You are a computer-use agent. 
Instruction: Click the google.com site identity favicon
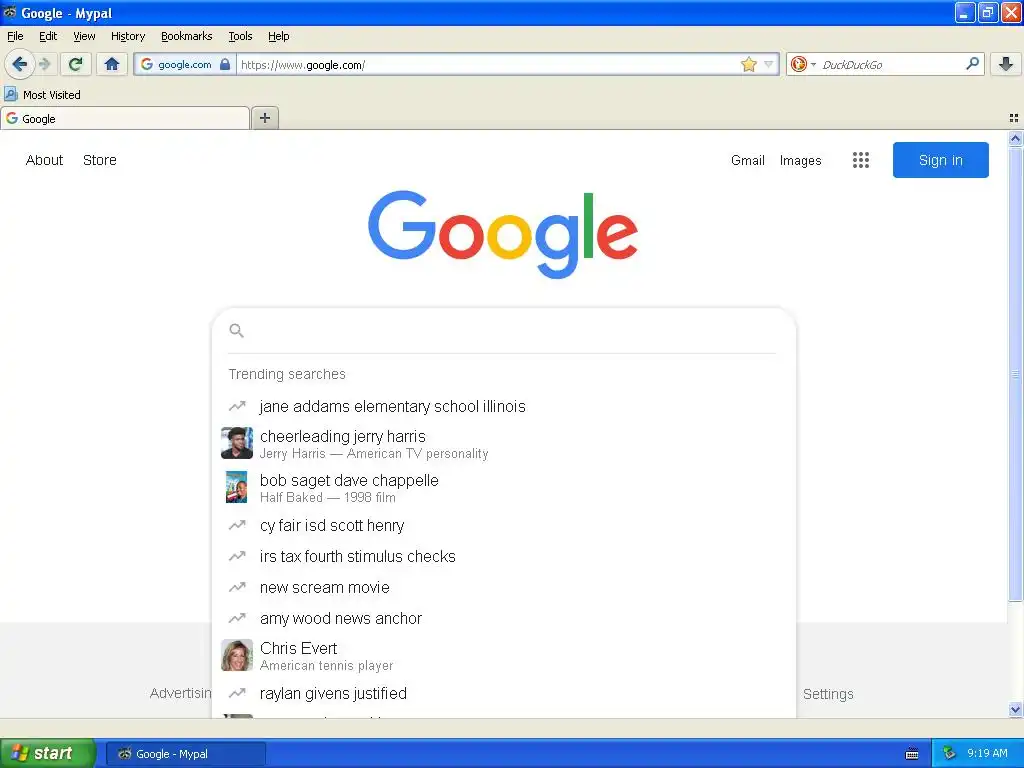147,64
